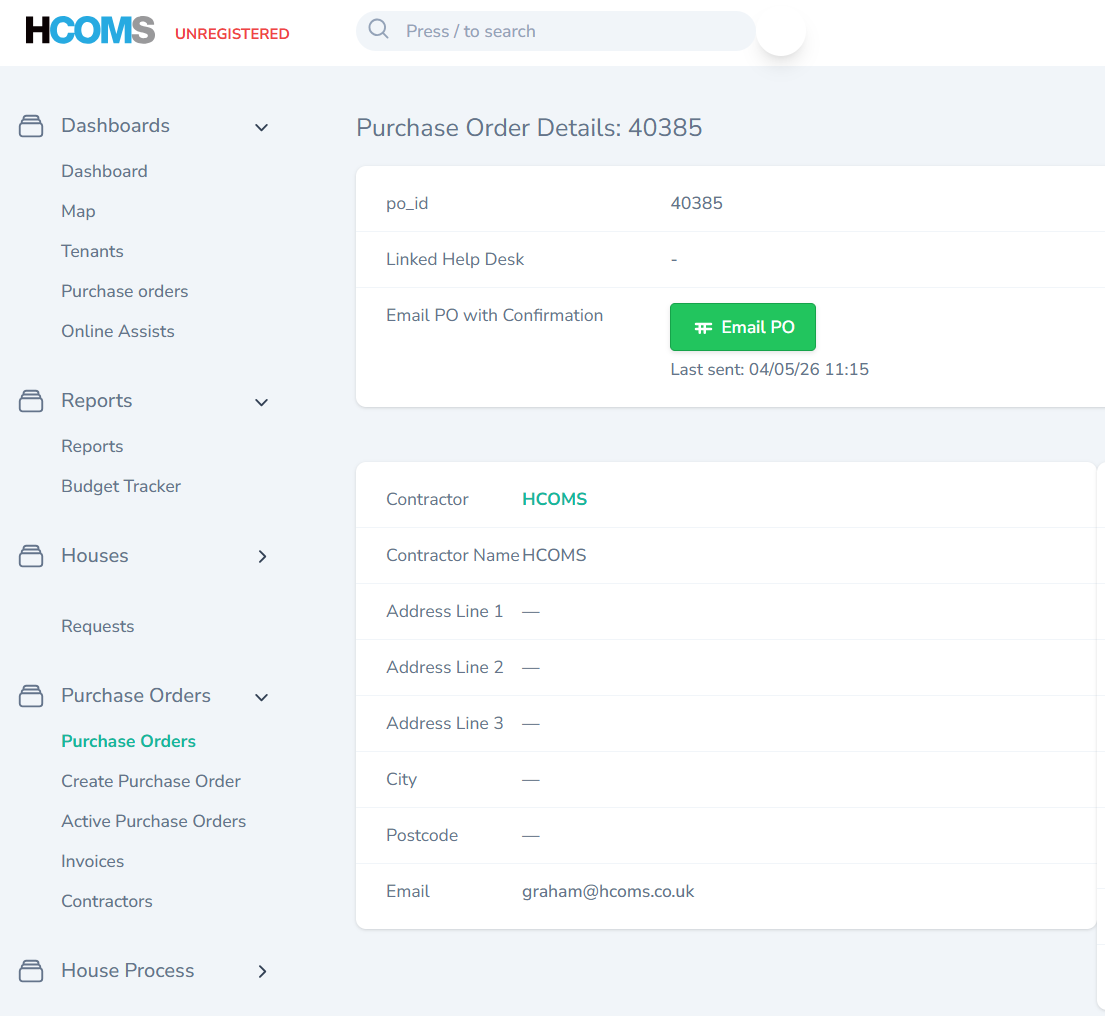
Task: Click the Purchase Orders section heading
Action: pos(136,695)
